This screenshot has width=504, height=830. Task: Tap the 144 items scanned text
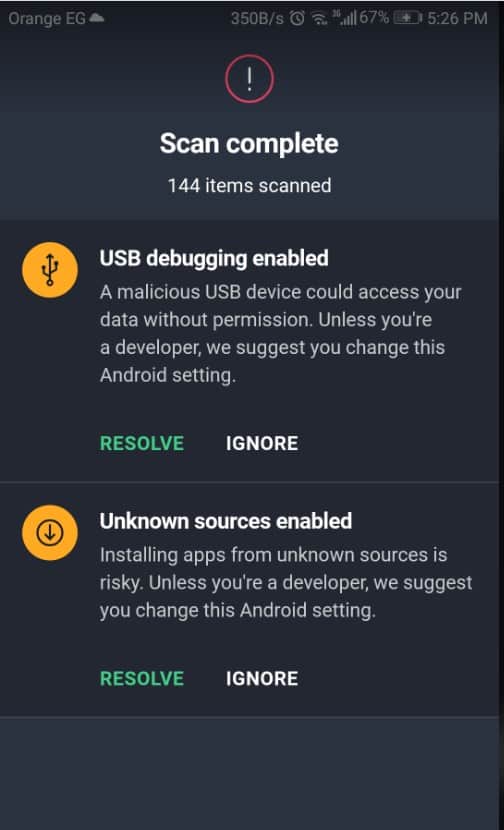point(249,186)
